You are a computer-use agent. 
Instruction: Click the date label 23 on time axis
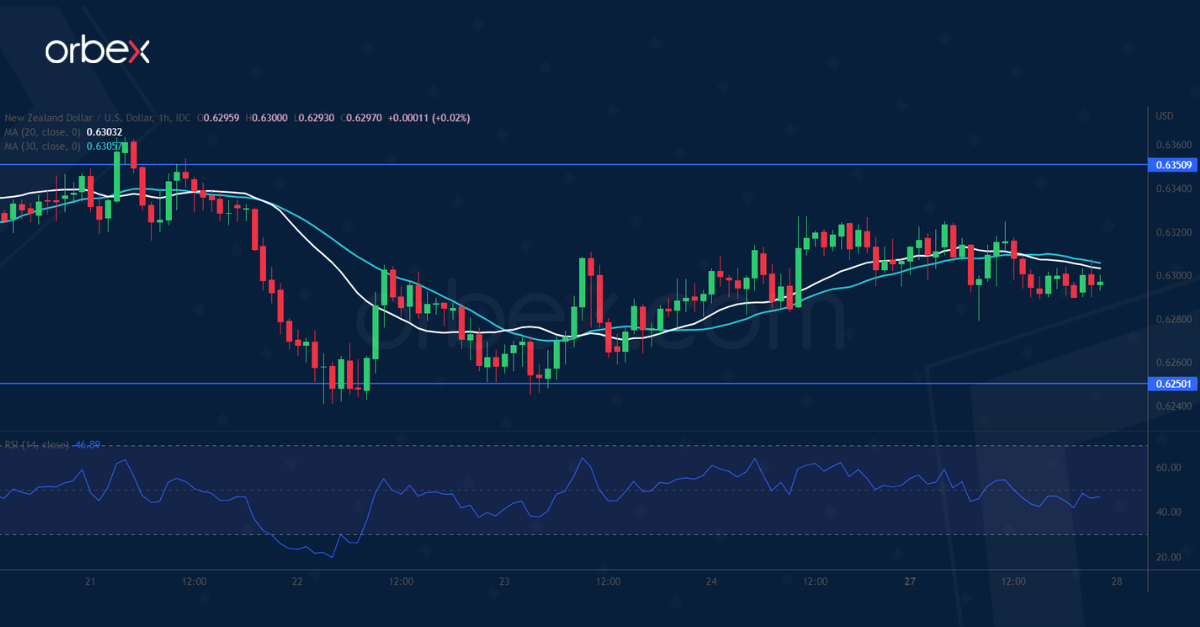pyautogui.click(x=504, y=581)
